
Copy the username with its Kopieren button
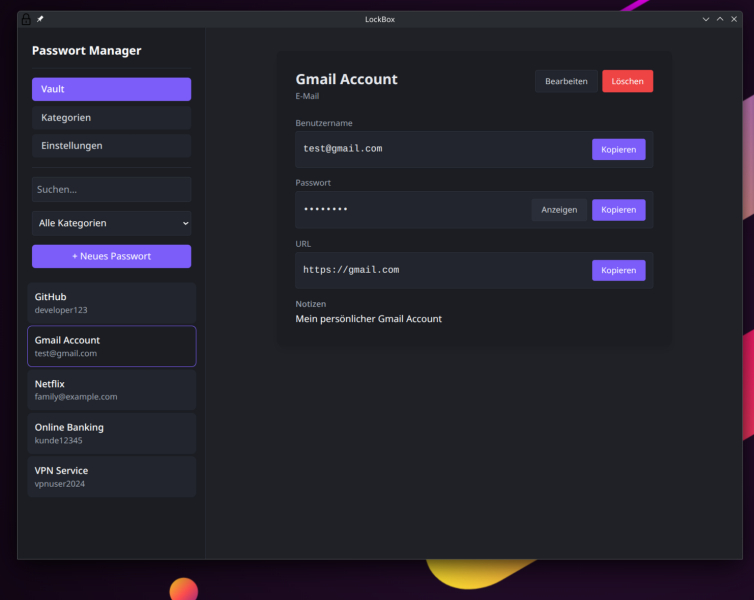coord(618,149)
